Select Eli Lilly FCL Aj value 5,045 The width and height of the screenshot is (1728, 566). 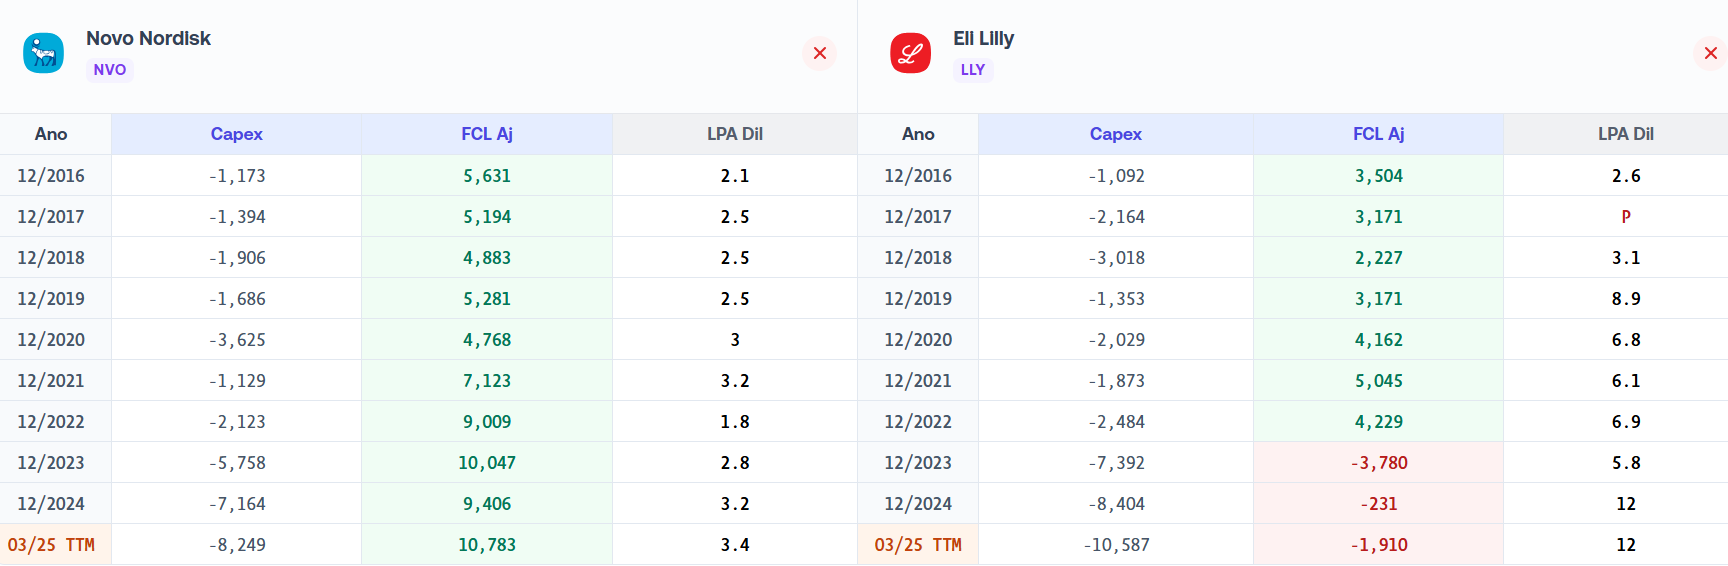coord(1379,381)
